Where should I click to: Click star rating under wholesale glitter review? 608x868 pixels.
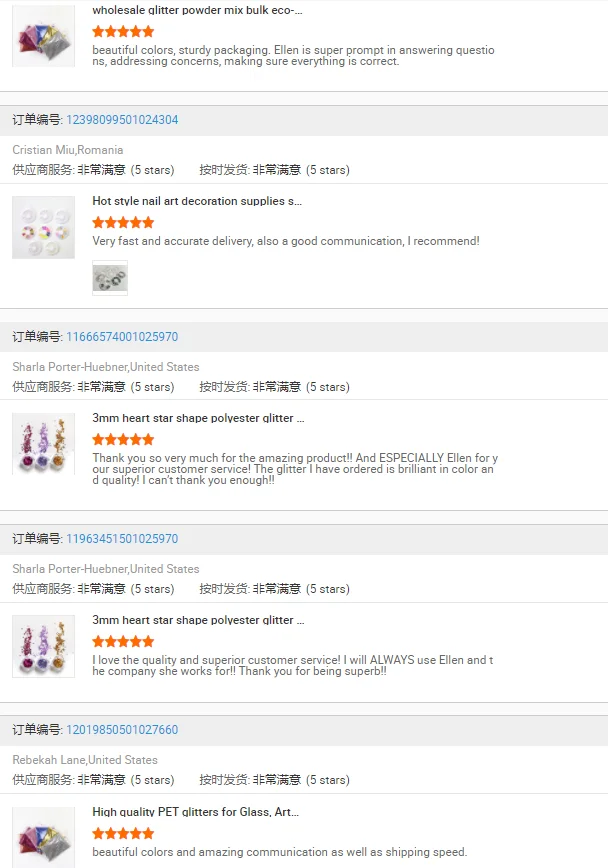pyautogui.click(x=123, y=32)
